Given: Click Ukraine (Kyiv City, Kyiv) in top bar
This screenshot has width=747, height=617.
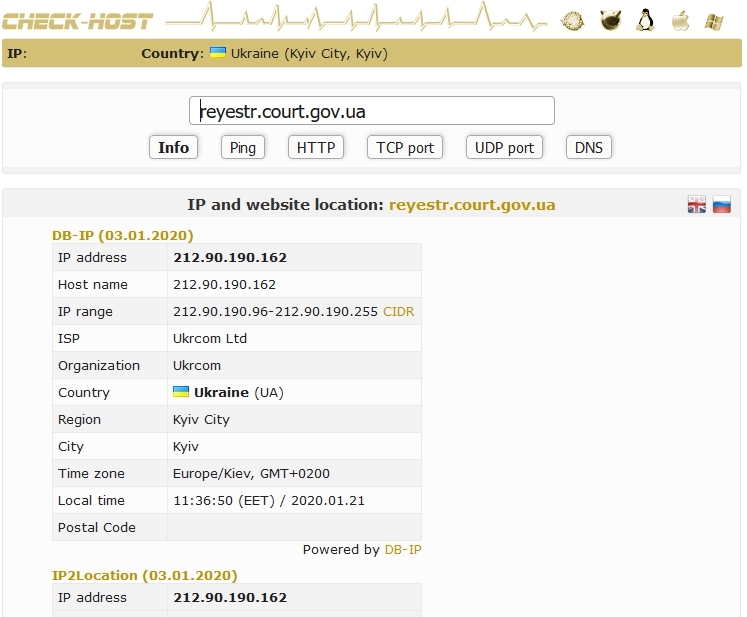Looking at the screenshot, I should tap(309, 53).
